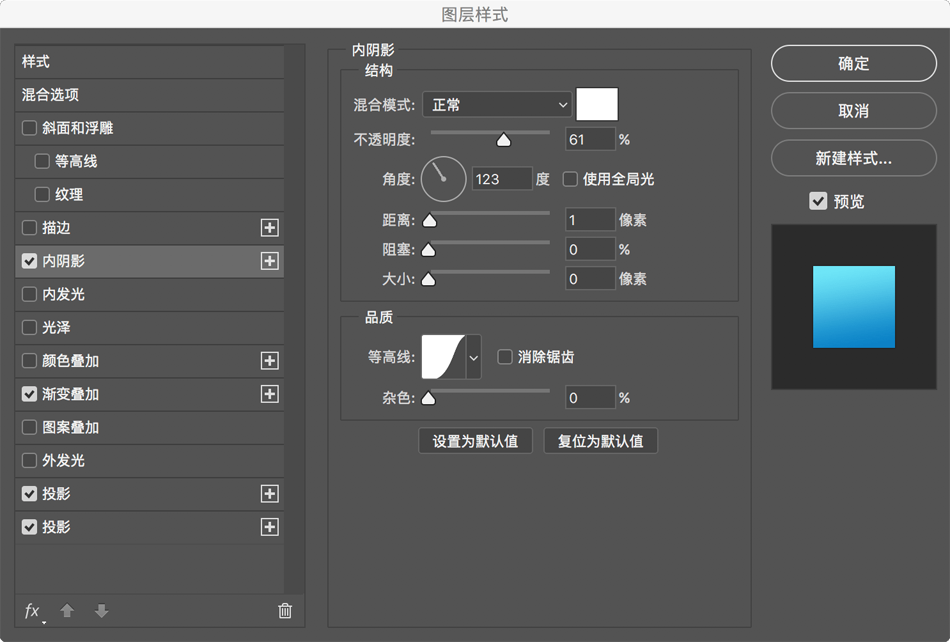
Task: Open the 图案叠加 settings row
Action: pyautogui.click(x=150, y=427)
